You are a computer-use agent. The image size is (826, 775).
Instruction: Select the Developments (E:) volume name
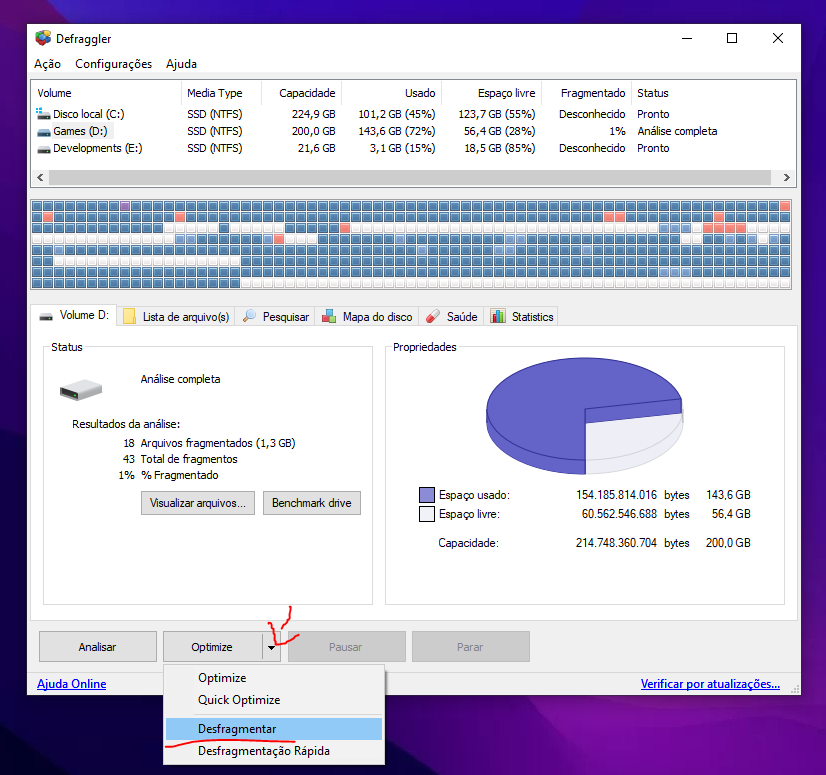(97, 149)
